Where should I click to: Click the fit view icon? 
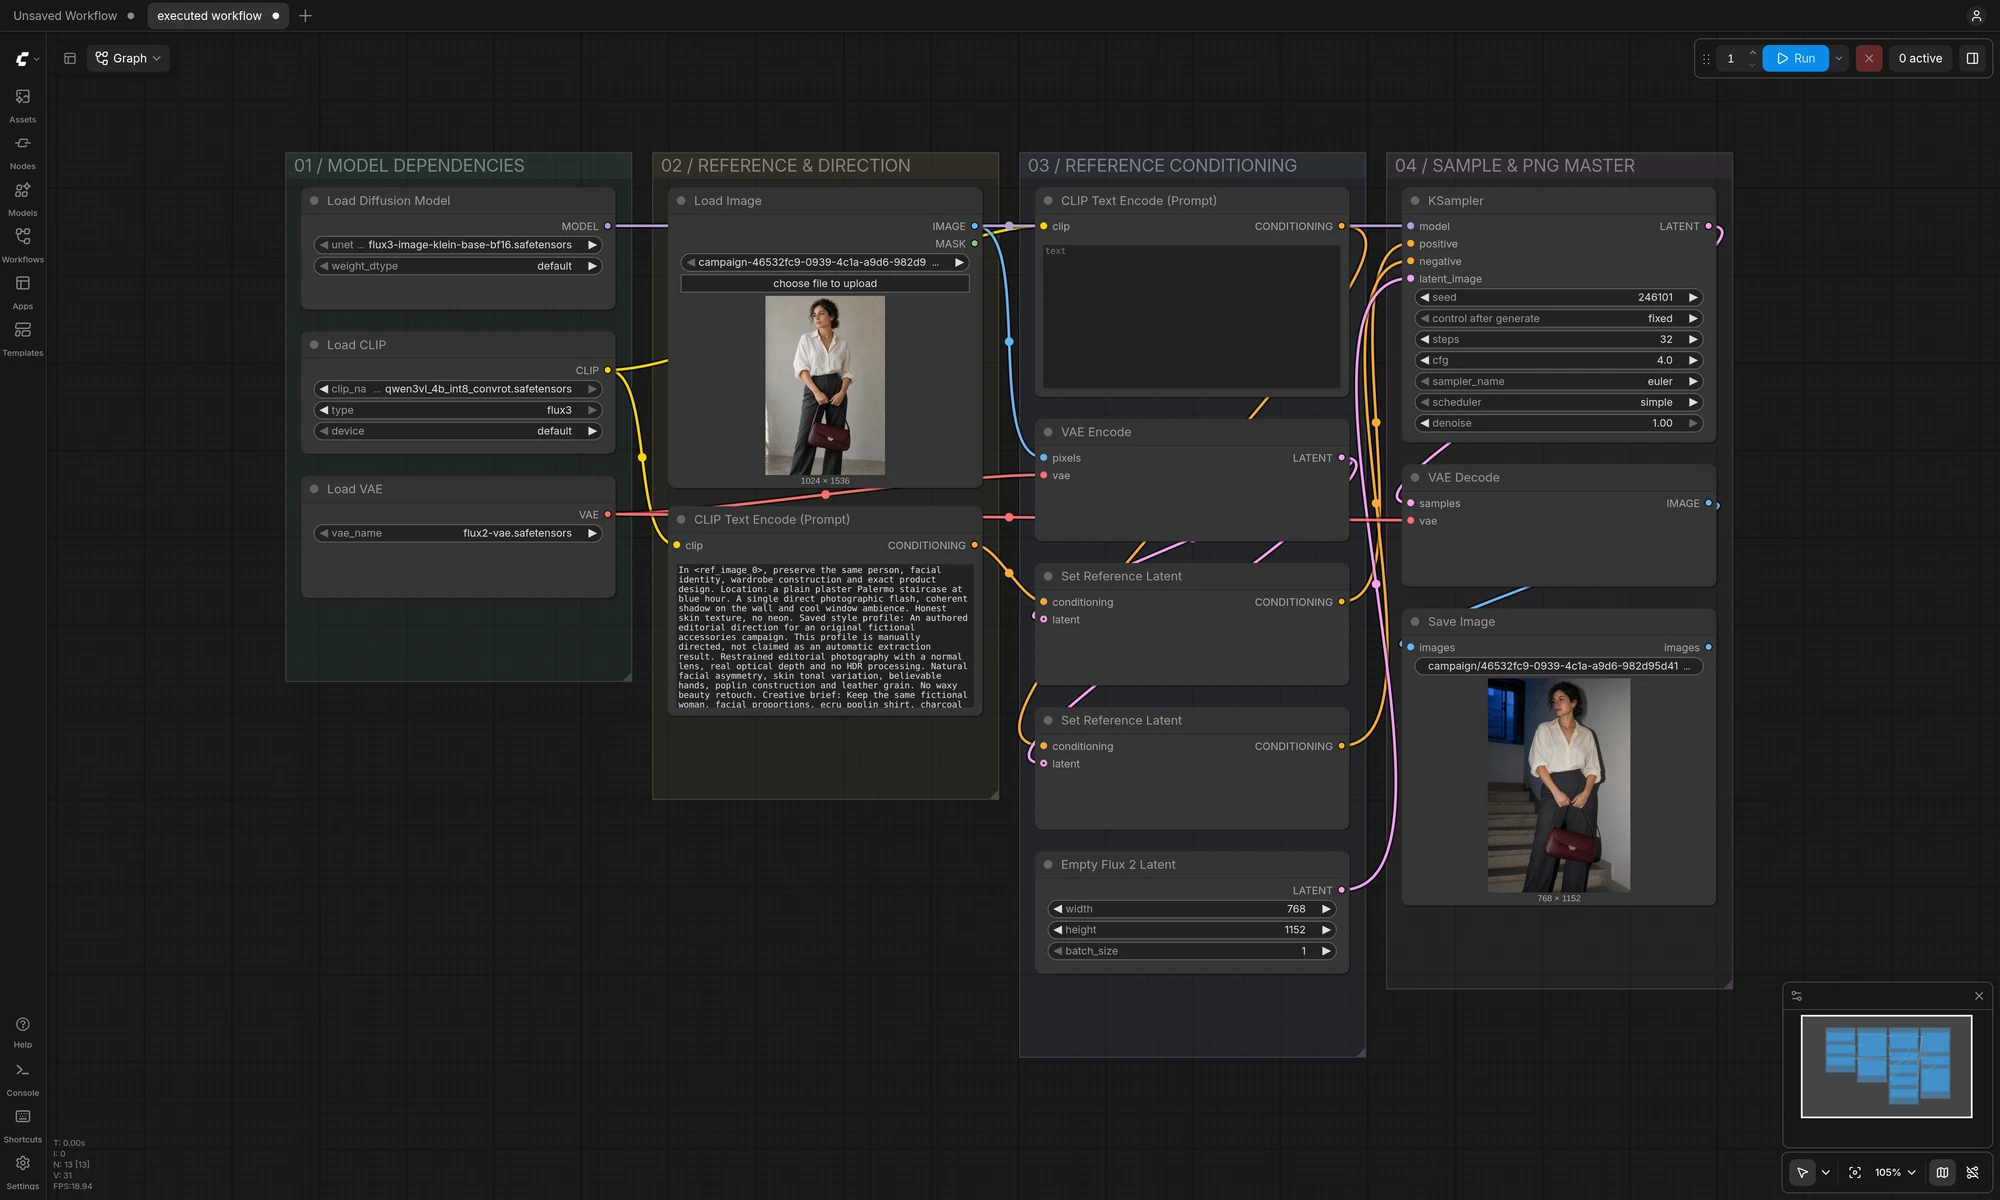[1855, 1172]
